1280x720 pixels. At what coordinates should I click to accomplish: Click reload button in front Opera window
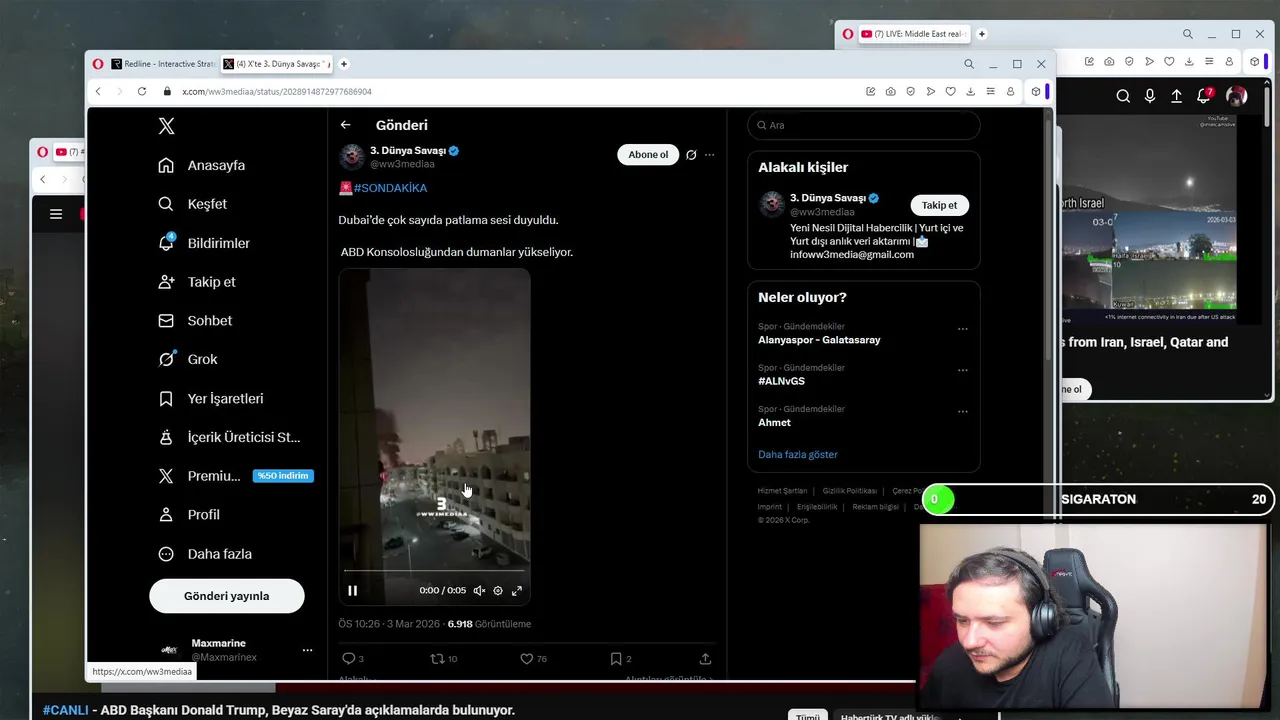coord(141,91)
